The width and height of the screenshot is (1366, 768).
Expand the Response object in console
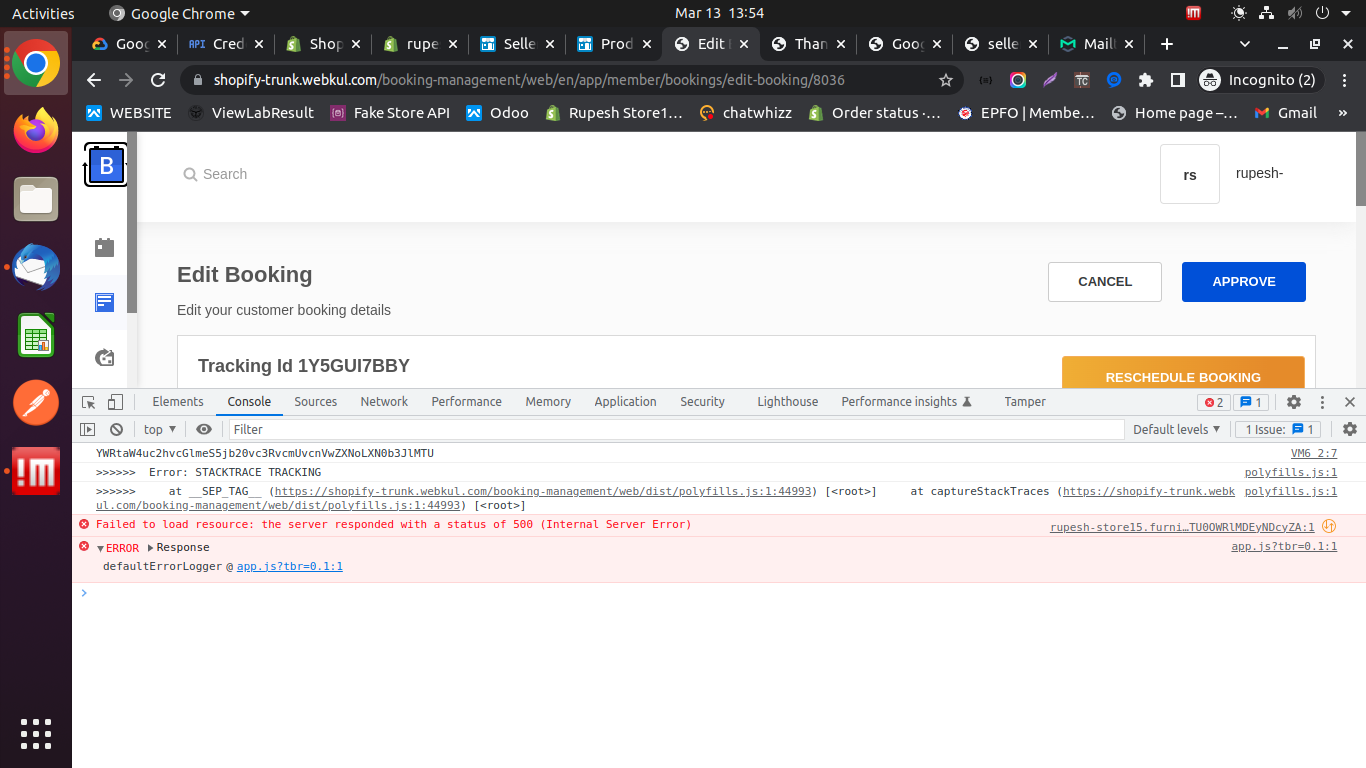[151, 547]
